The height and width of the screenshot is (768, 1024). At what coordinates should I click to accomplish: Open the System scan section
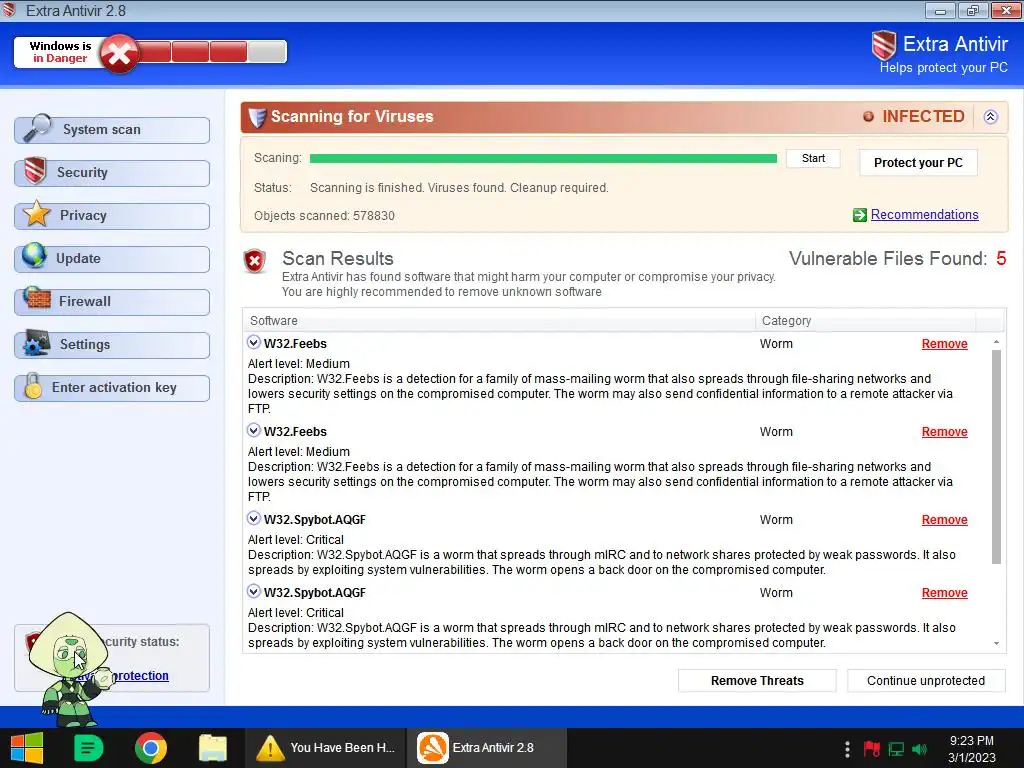[112, 130]
